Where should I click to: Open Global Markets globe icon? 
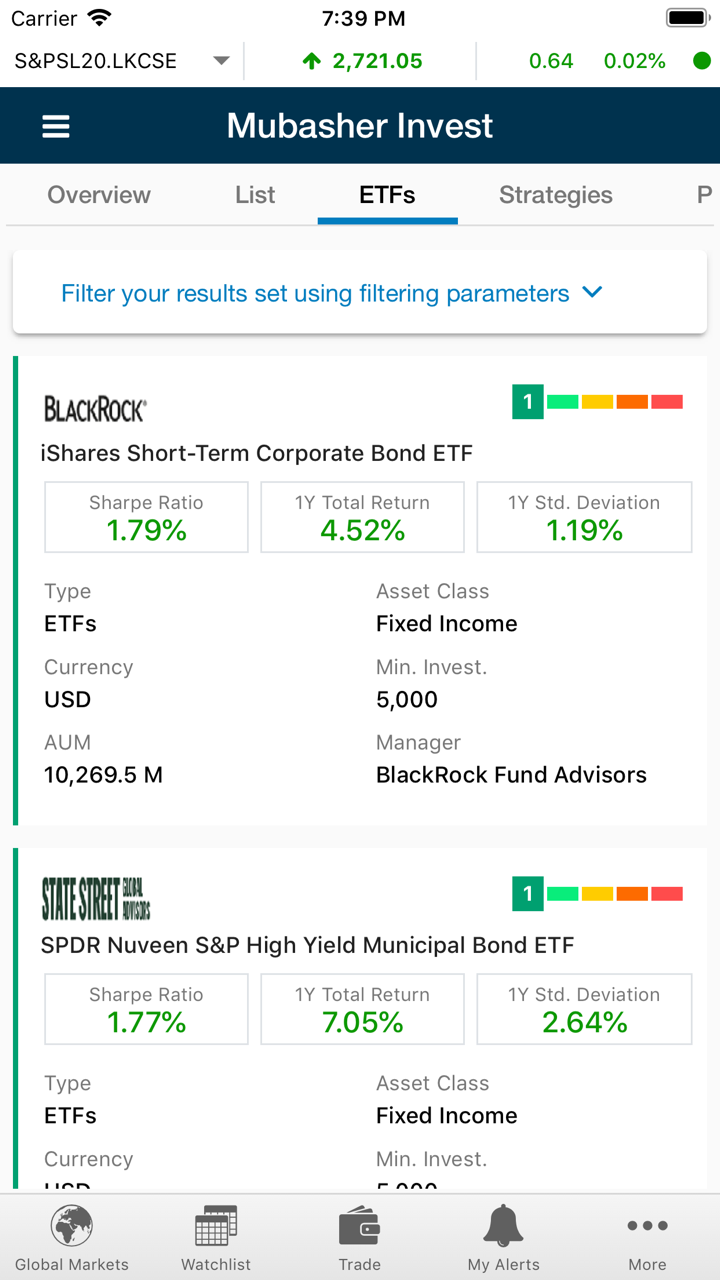72,1226
